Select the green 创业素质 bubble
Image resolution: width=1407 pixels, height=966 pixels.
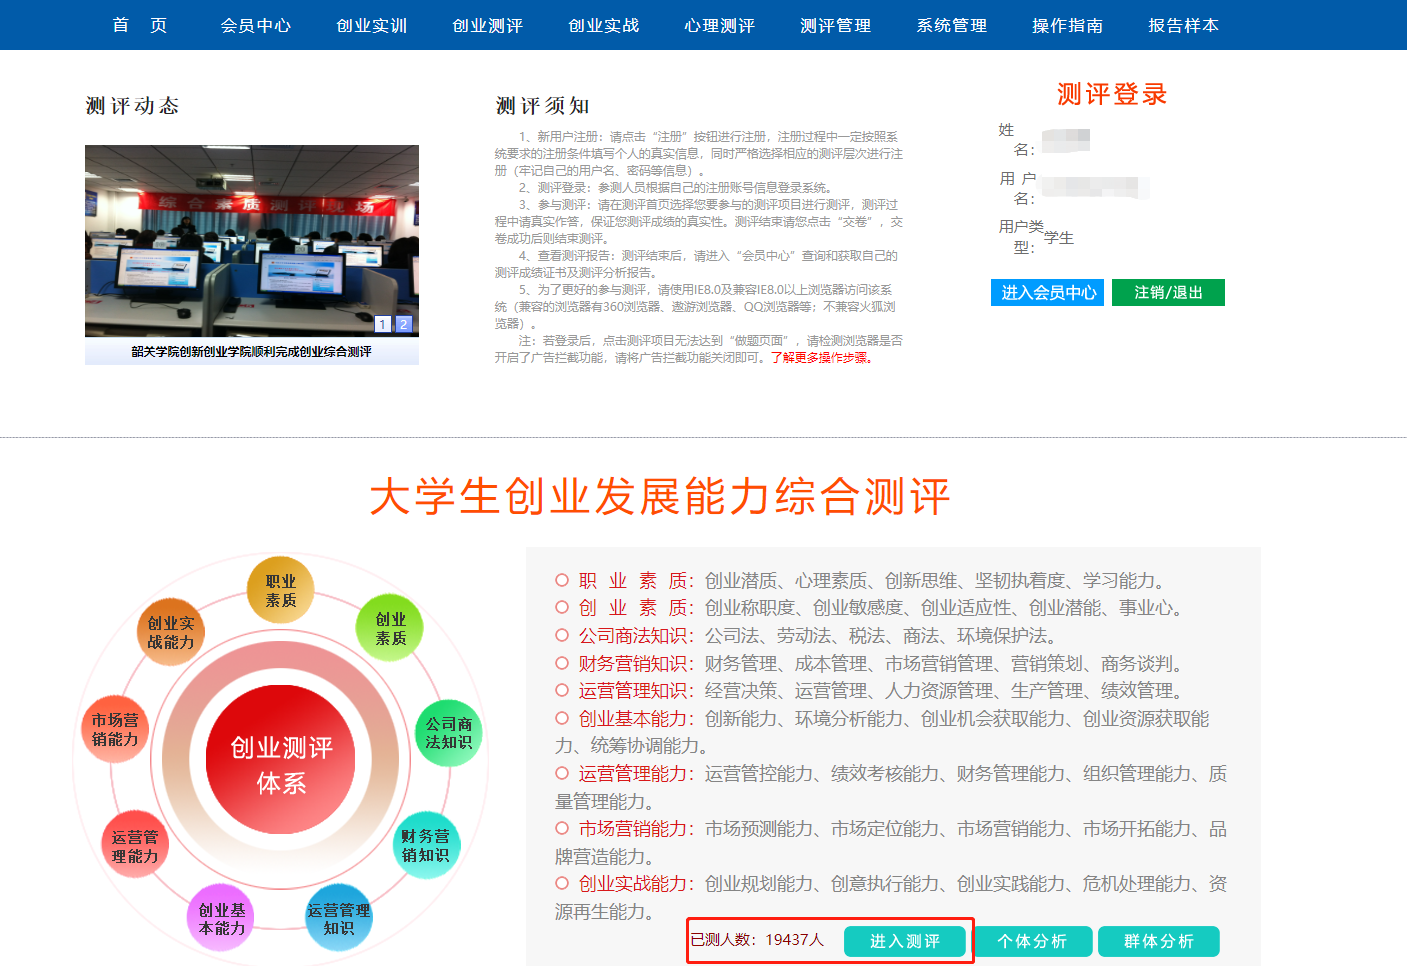coord(390,628)
